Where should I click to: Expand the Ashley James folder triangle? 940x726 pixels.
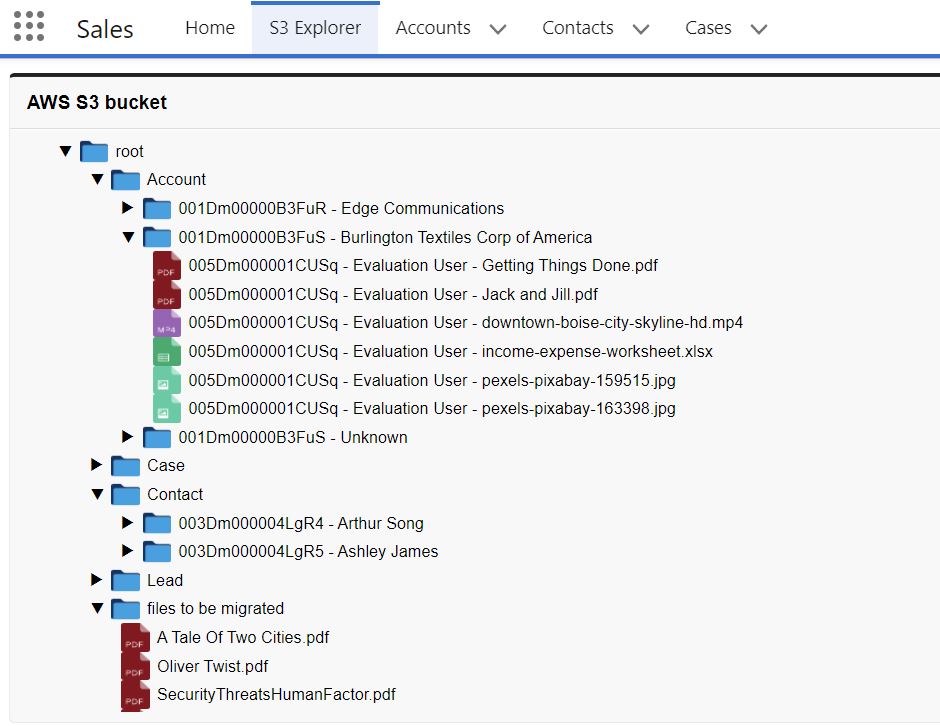[127, 550]
